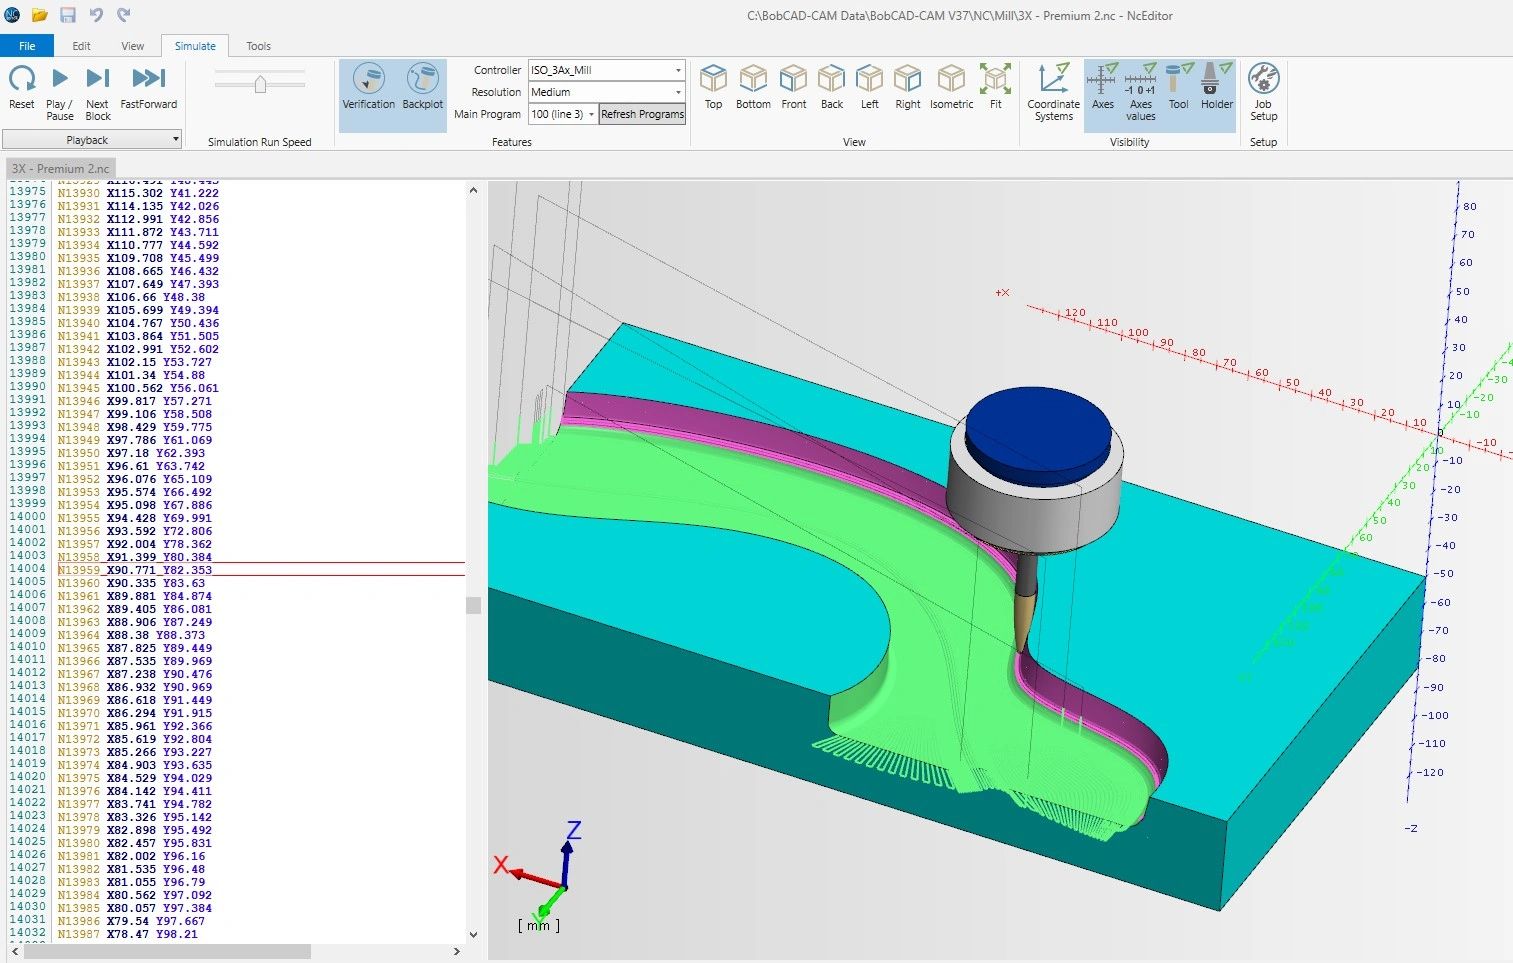The width and height of the screenshot is (1513, 963).
Task: Click Refresh Programs button
Action: click(x=642, y=114)
